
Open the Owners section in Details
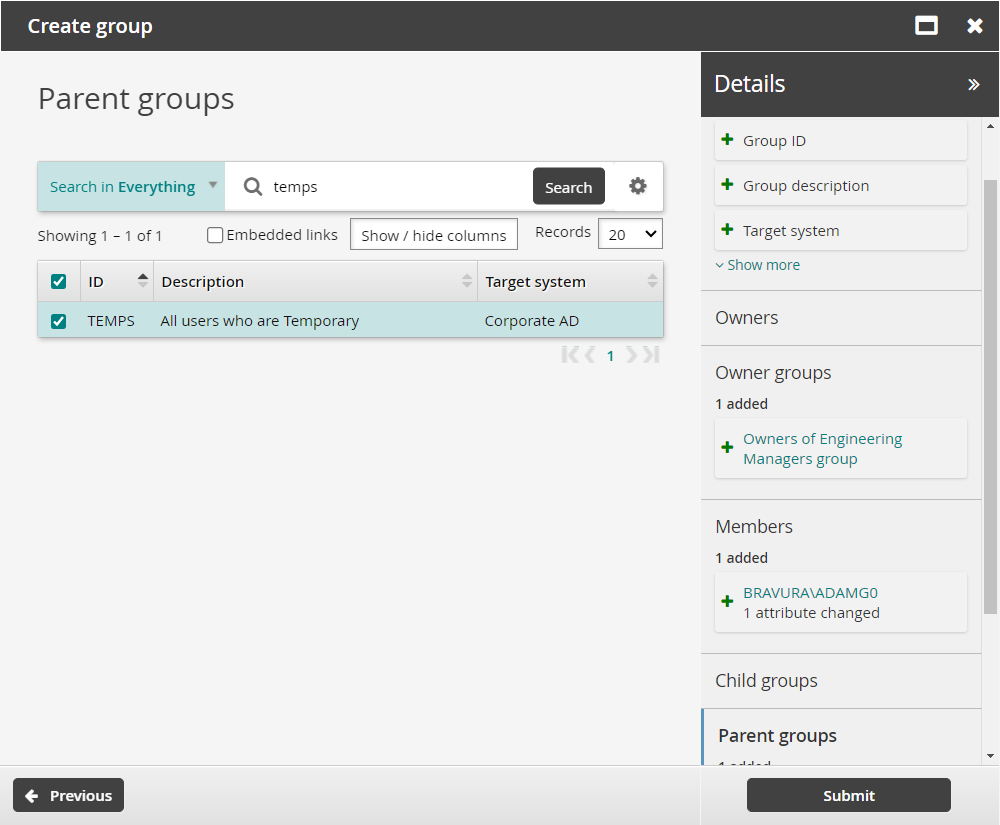tap(746, 317)
